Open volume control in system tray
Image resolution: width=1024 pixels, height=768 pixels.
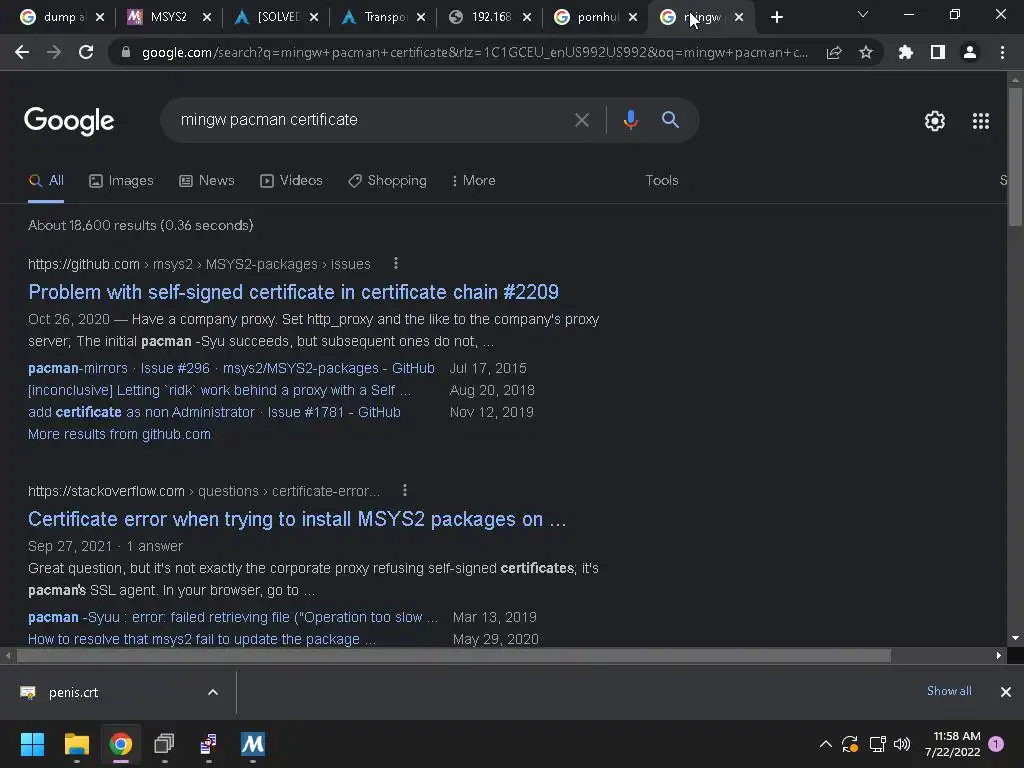(x=902, y=744)
